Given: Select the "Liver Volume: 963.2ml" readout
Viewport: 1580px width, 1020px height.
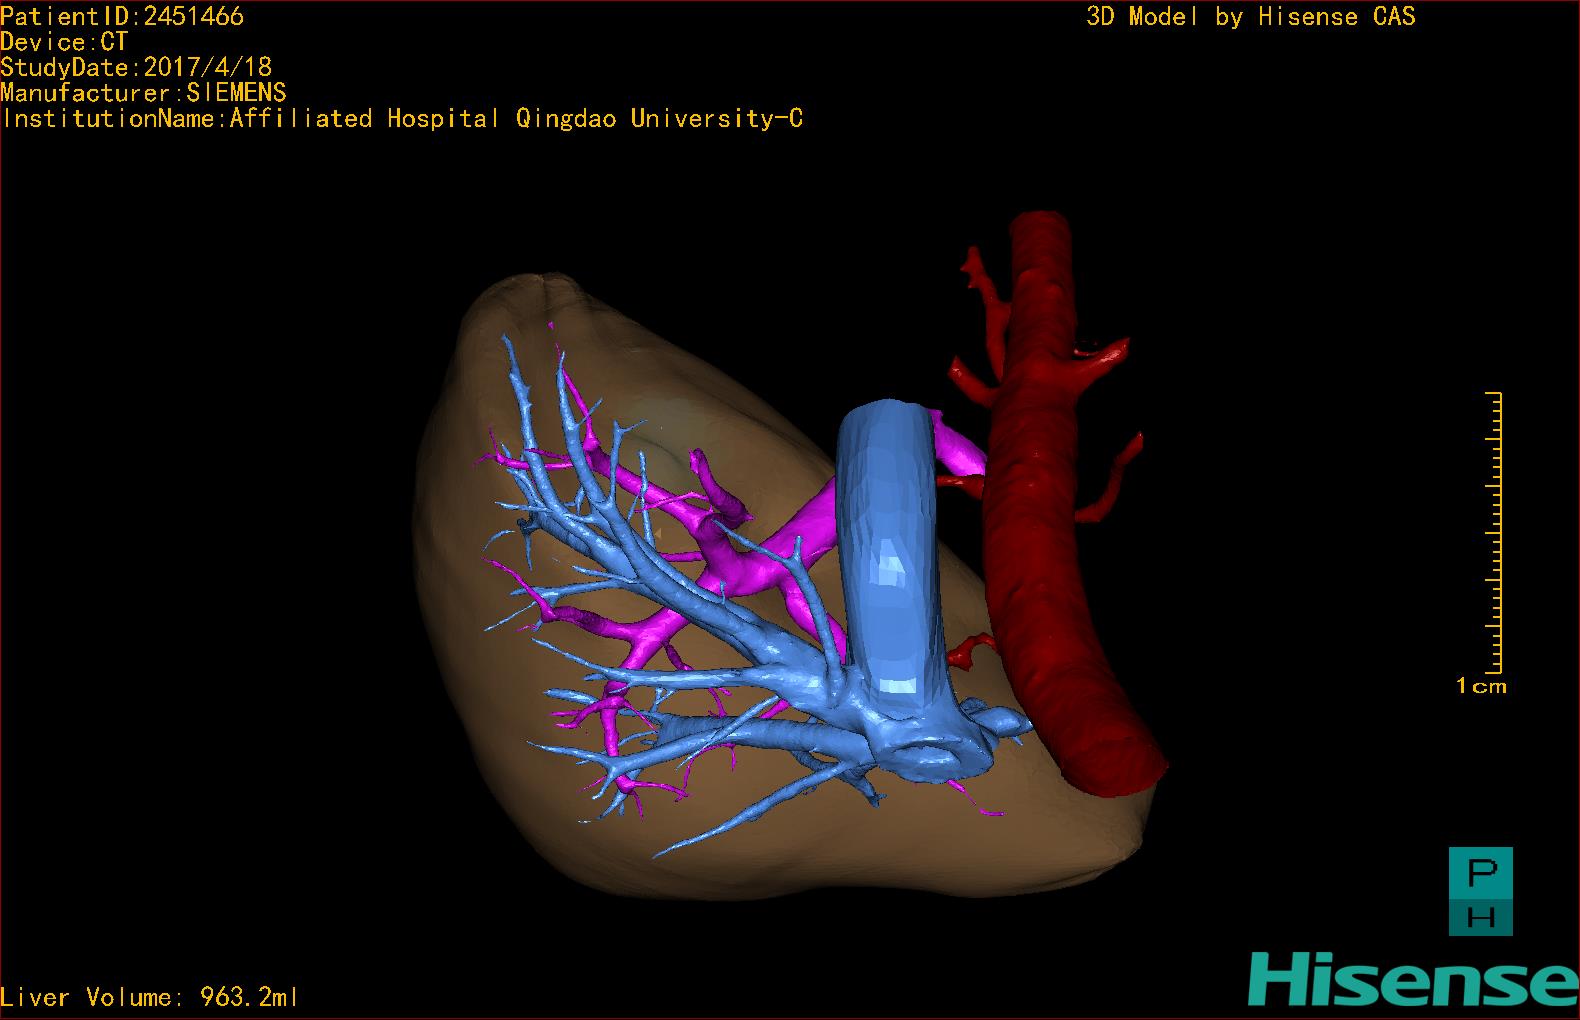Looking at the screenshot, I should [x=149, y=997].
